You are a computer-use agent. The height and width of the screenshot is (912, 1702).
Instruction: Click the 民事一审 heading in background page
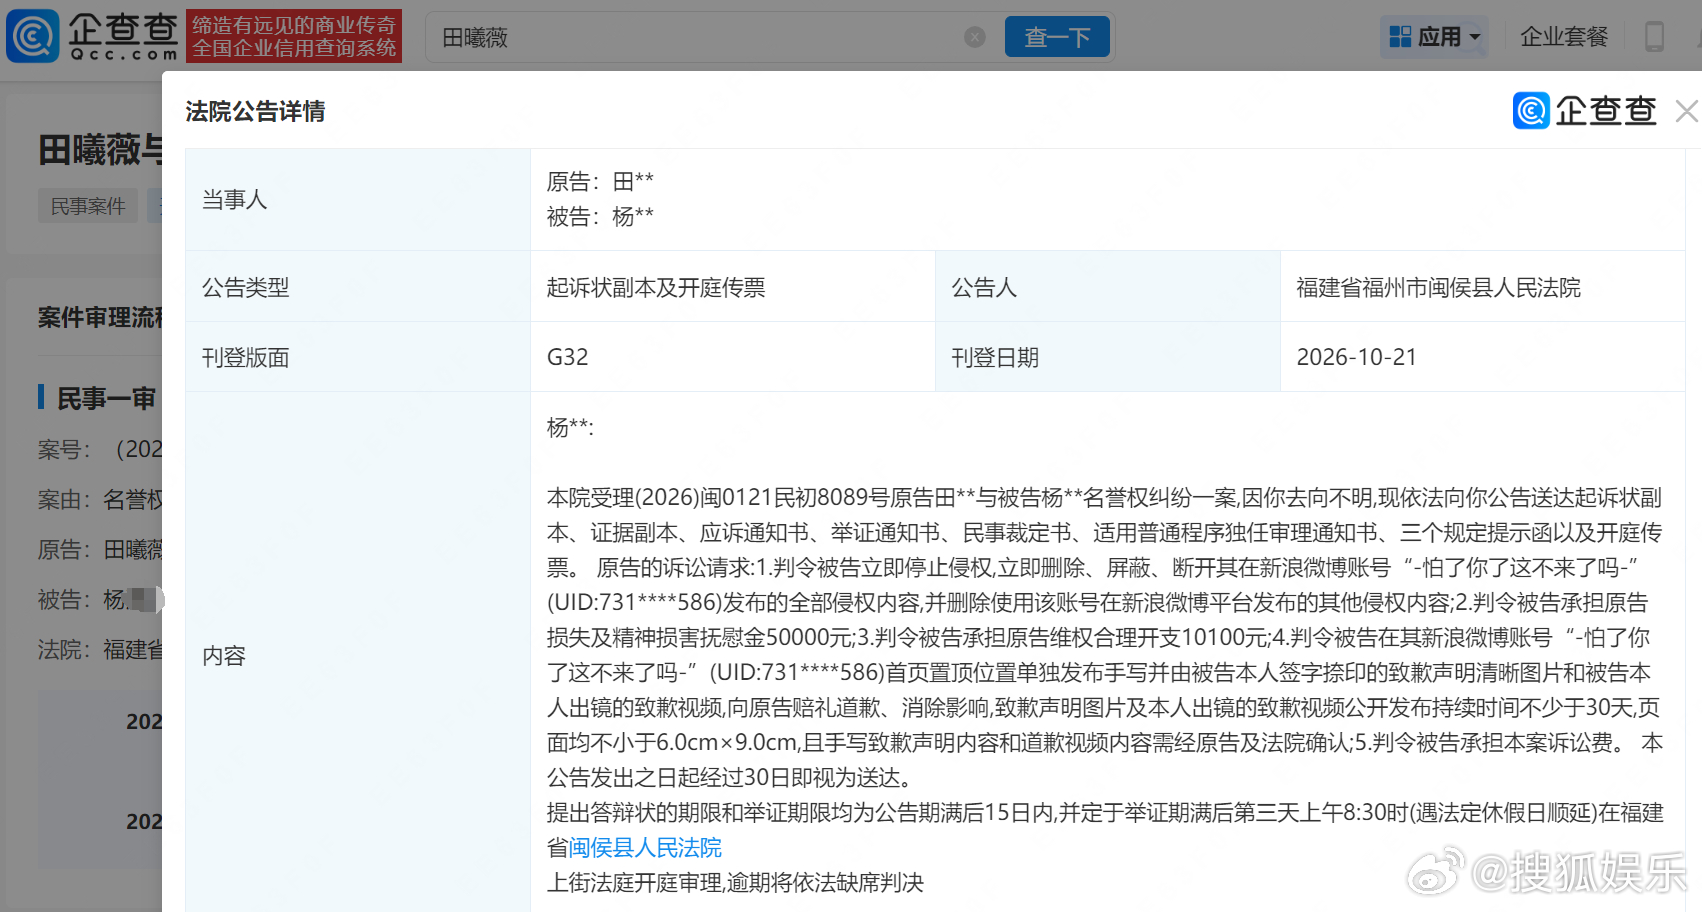point(106,399)
